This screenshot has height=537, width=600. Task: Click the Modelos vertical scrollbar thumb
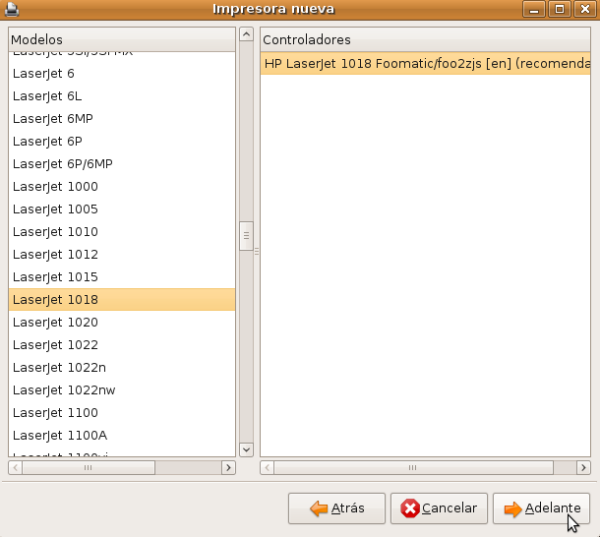tap(246, 238)
